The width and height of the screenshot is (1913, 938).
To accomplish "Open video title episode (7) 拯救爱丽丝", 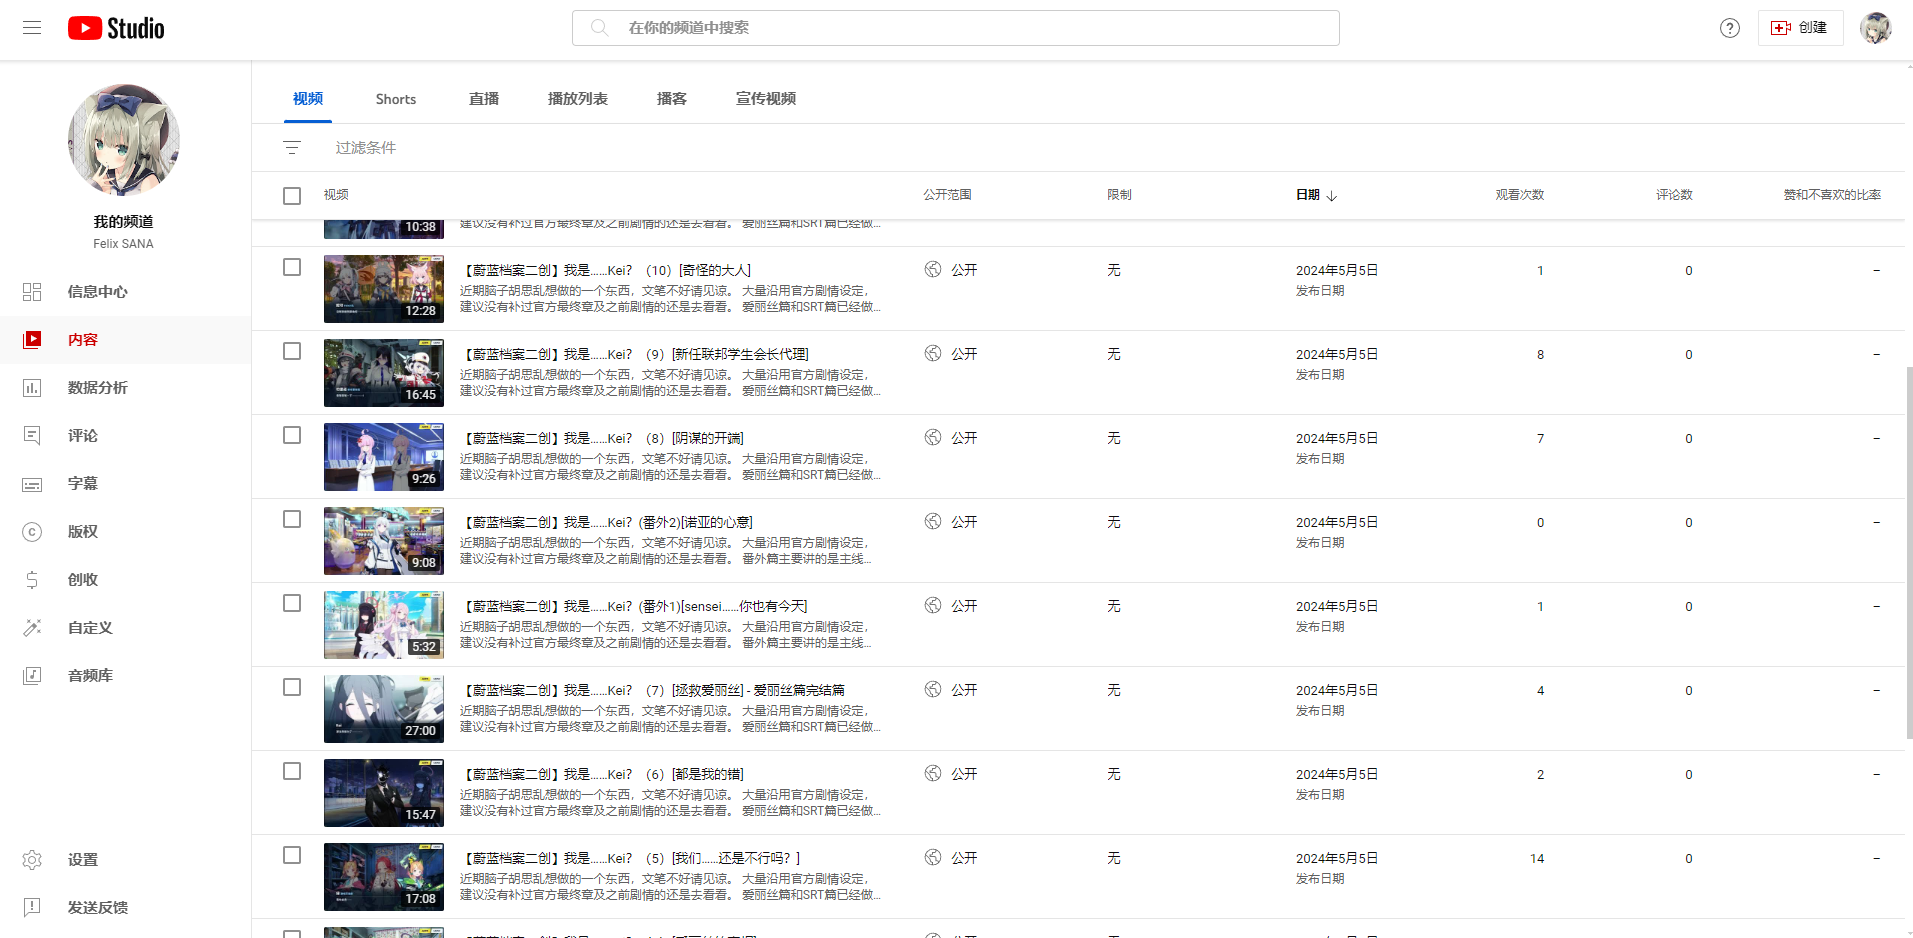I will click(x=652, y=691).
